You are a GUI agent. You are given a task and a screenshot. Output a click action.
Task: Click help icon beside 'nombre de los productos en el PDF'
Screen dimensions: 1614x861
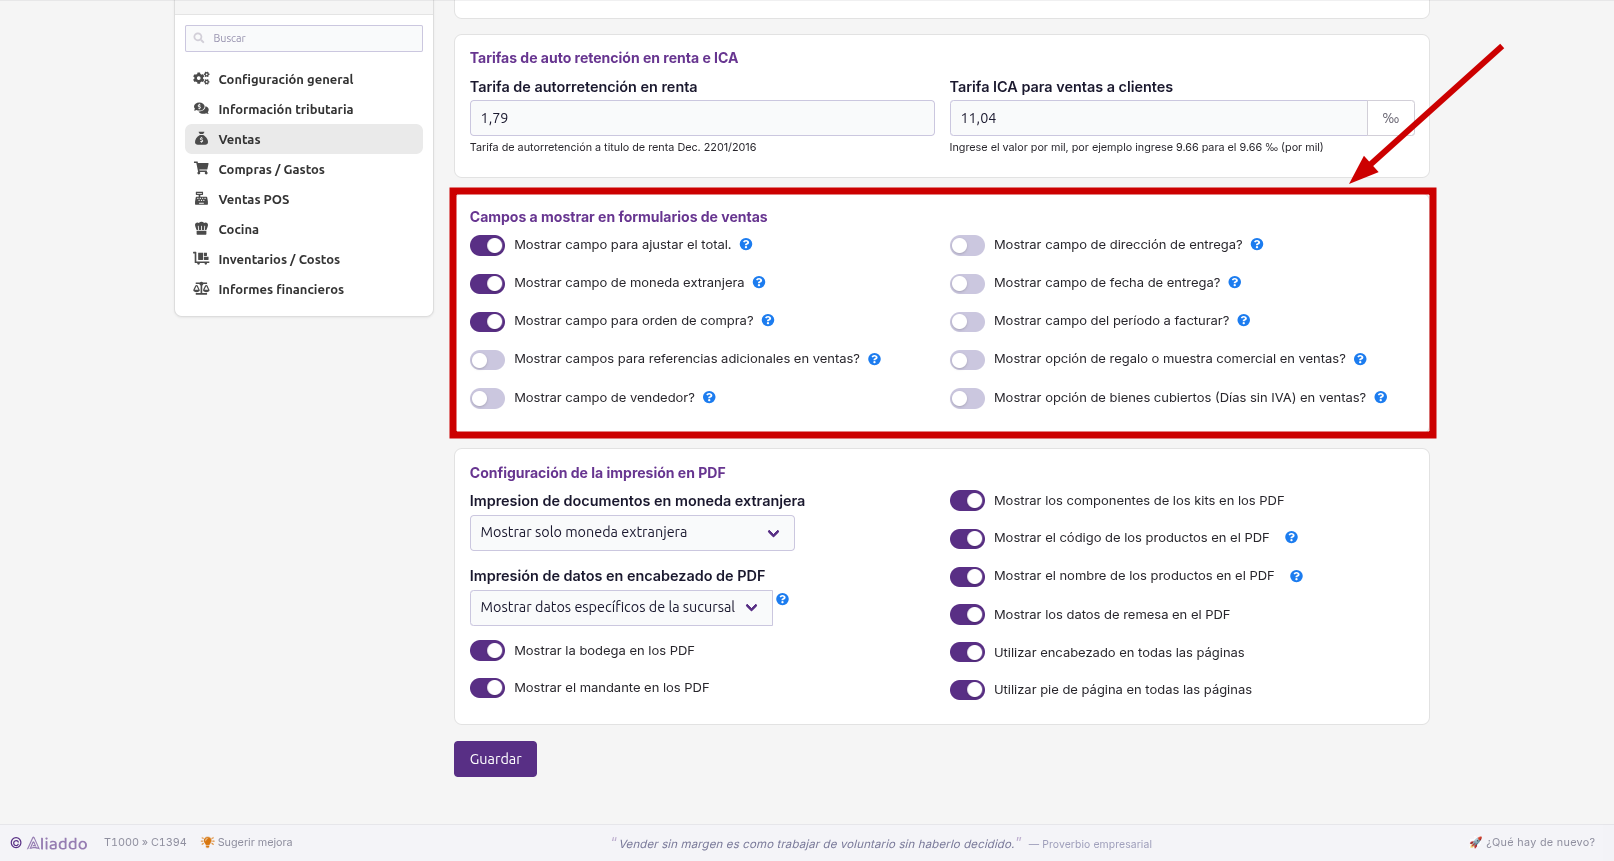[1296, 576]
